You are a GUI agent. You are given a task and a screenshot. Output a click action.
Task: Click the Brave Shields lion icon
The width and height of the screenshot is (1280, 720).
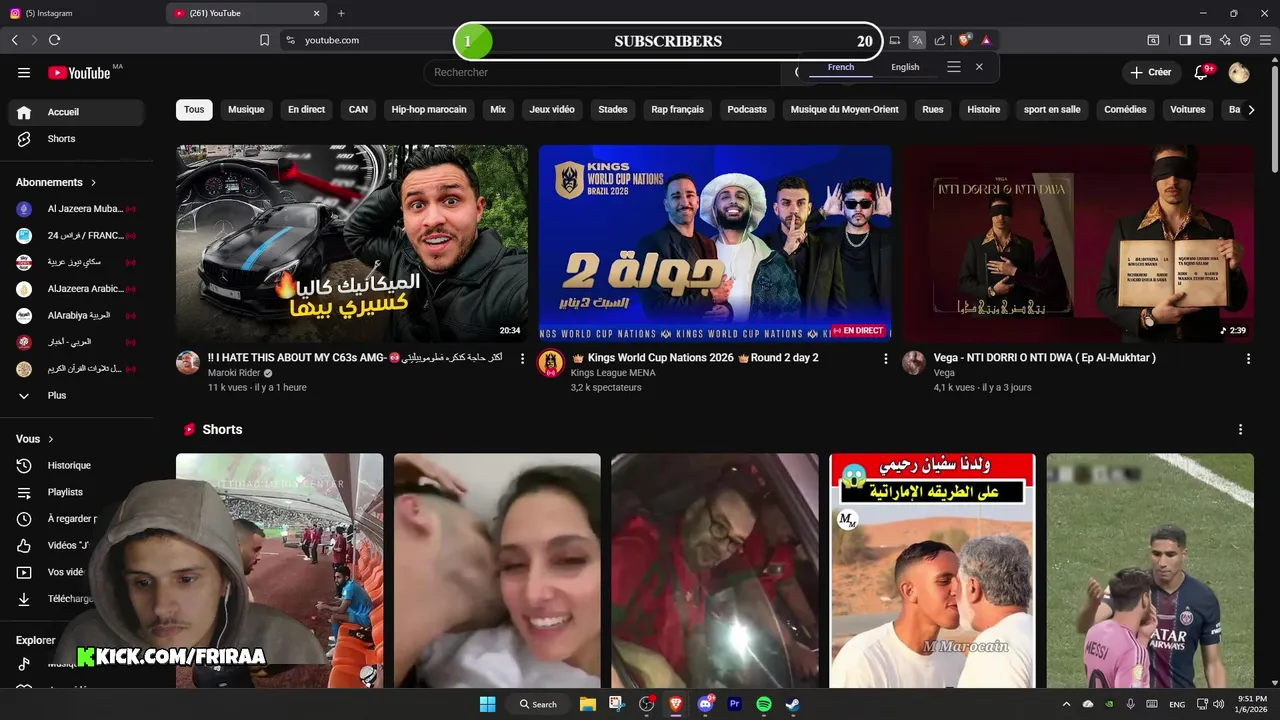[964, 40]
